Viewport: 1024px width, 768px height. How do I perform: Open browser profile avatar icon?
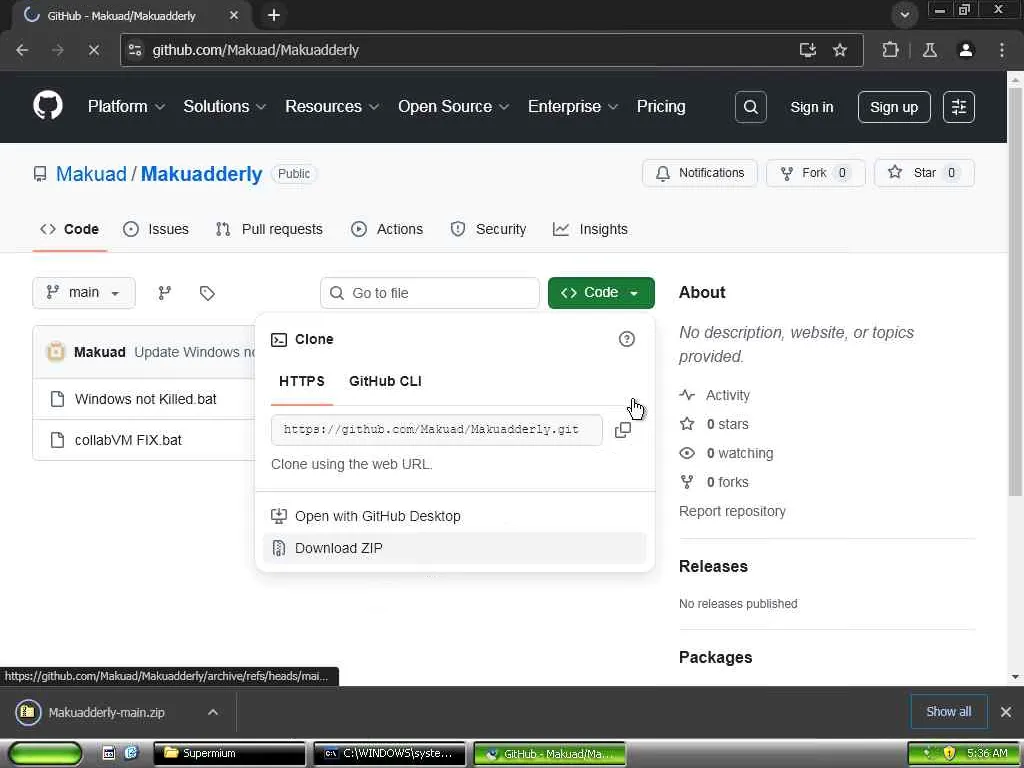966,50
